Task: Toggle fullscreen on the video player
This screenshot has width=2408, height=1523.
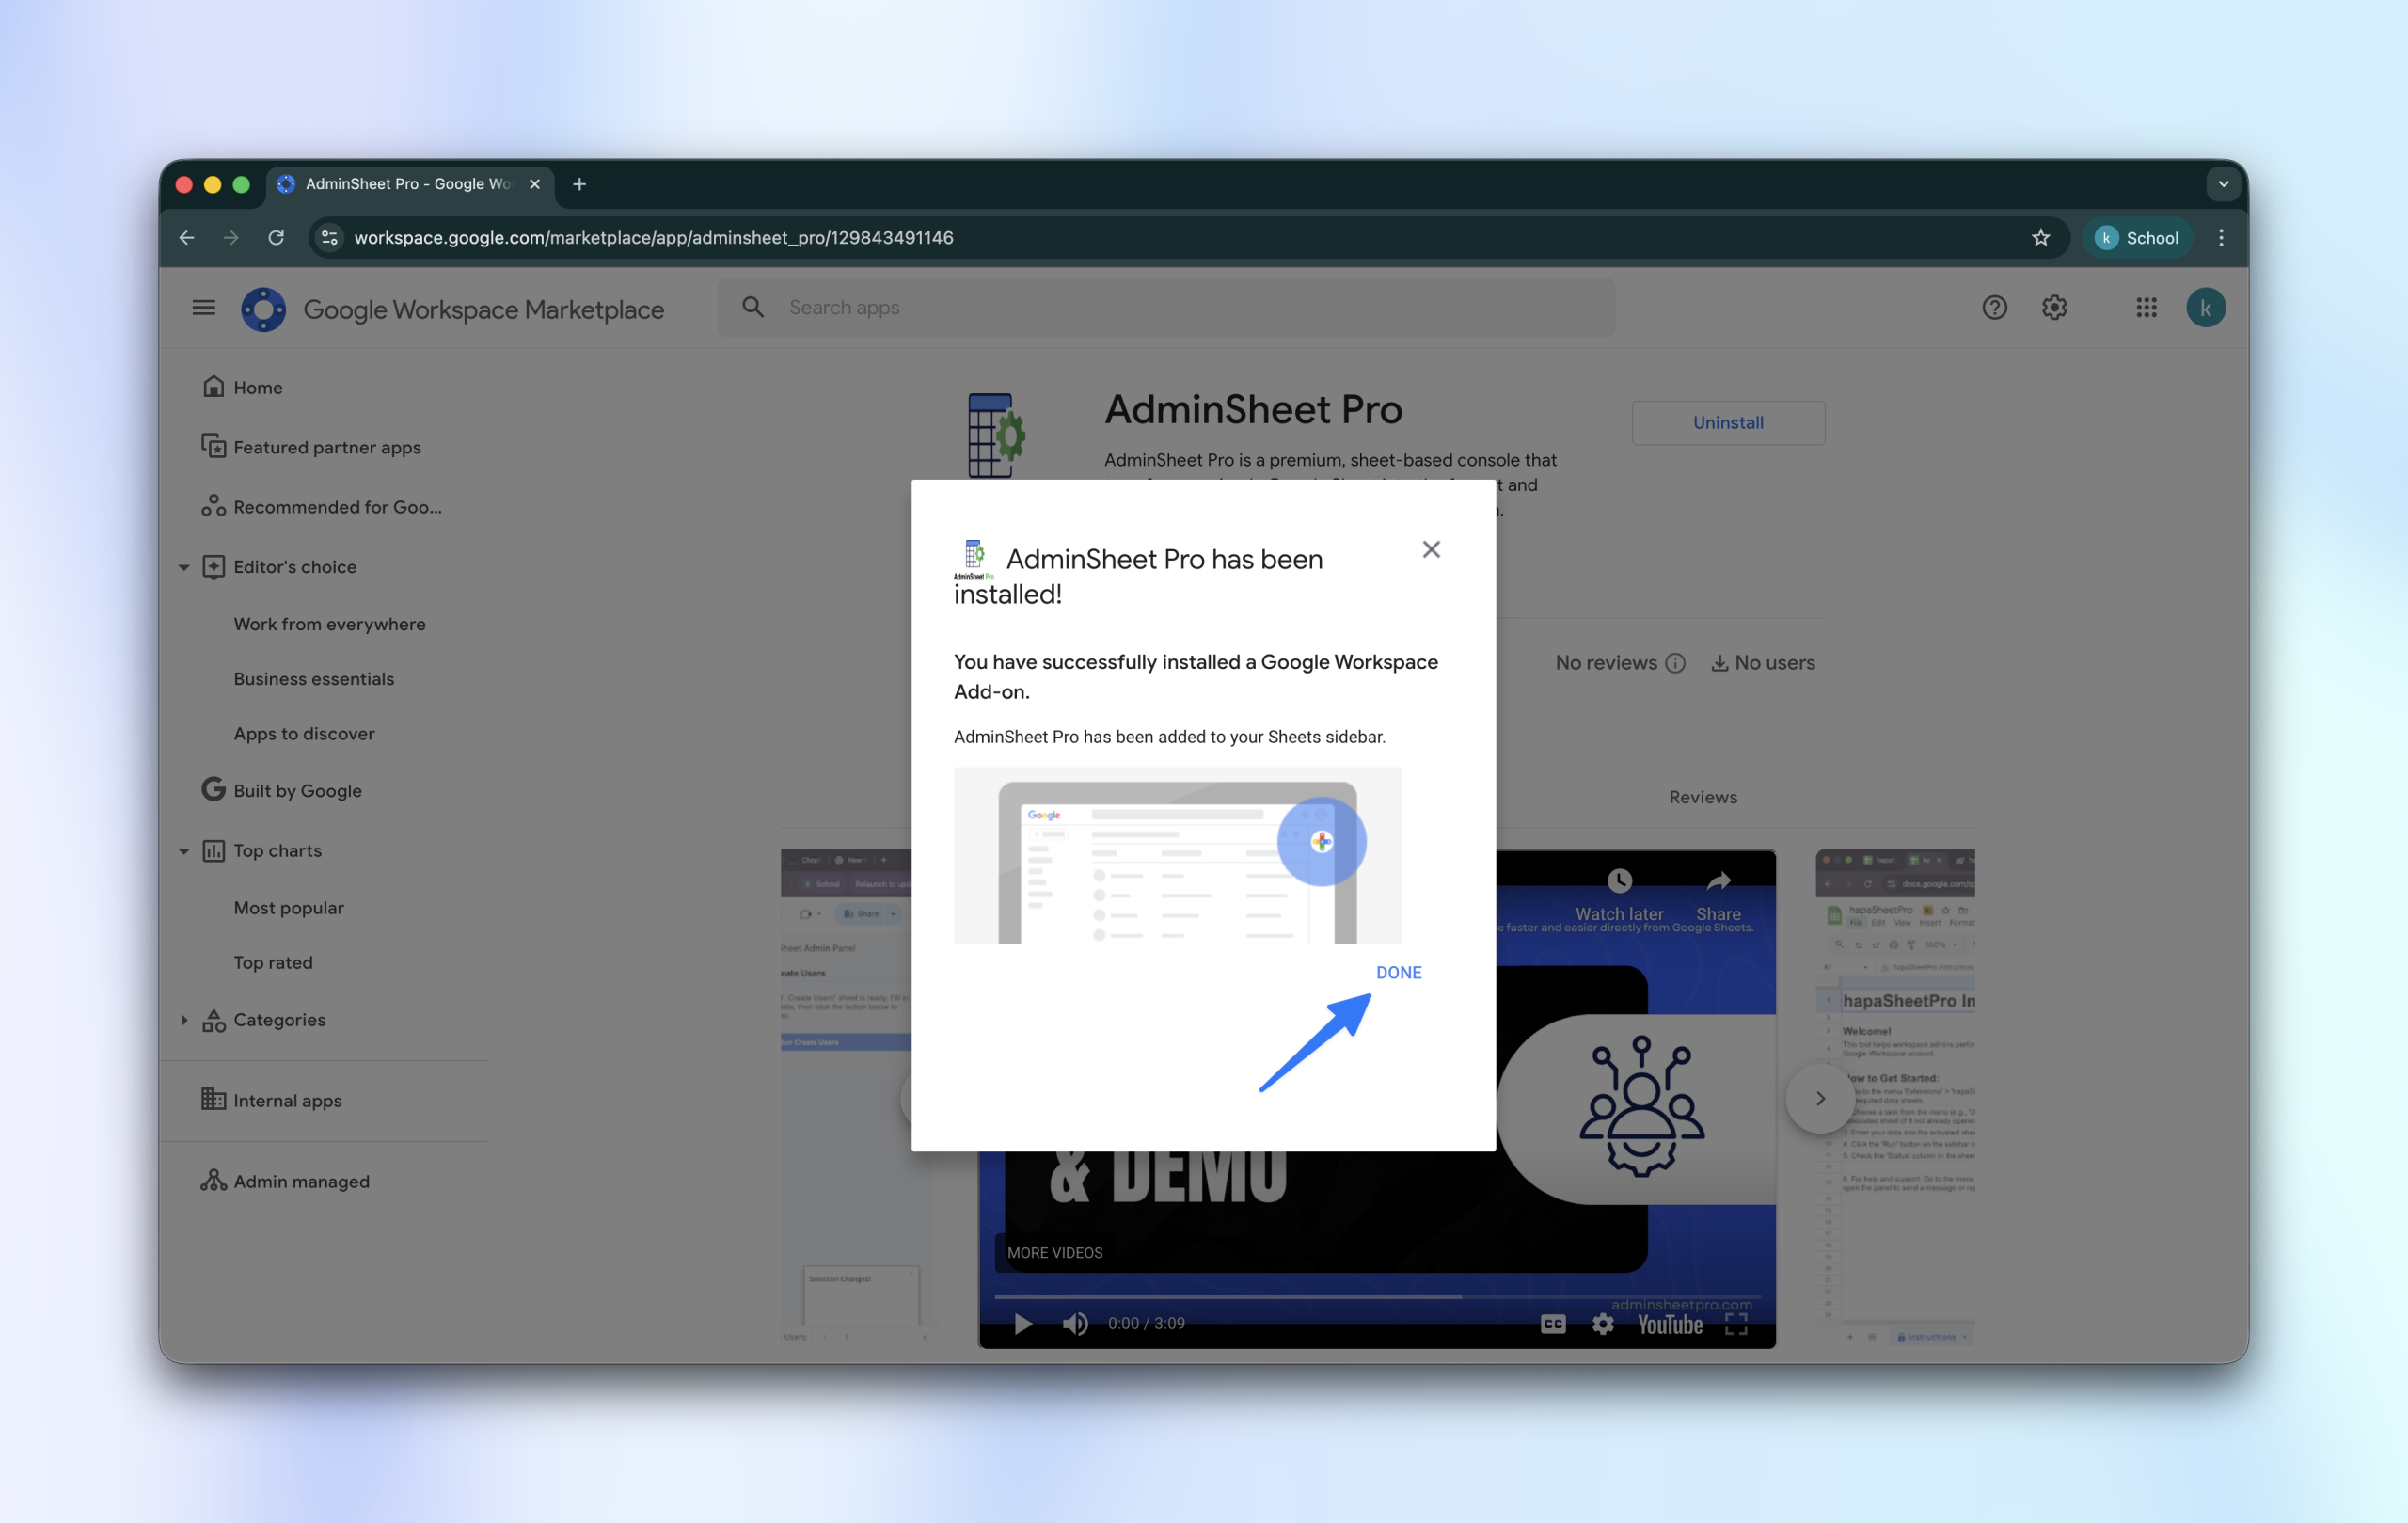Action: (1736, 1323)
